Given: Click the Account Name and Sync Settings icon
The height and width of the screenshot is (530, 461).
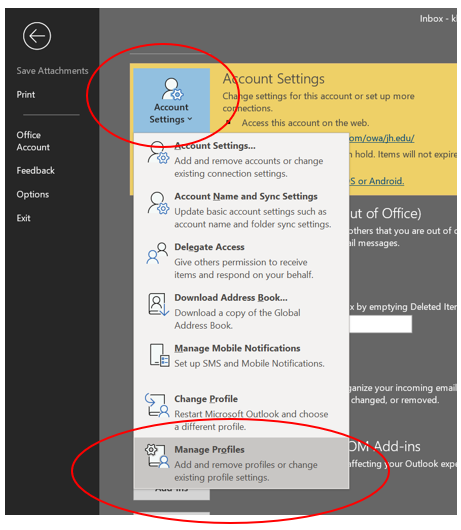Looking at the screenshot, I should point(158,203).
